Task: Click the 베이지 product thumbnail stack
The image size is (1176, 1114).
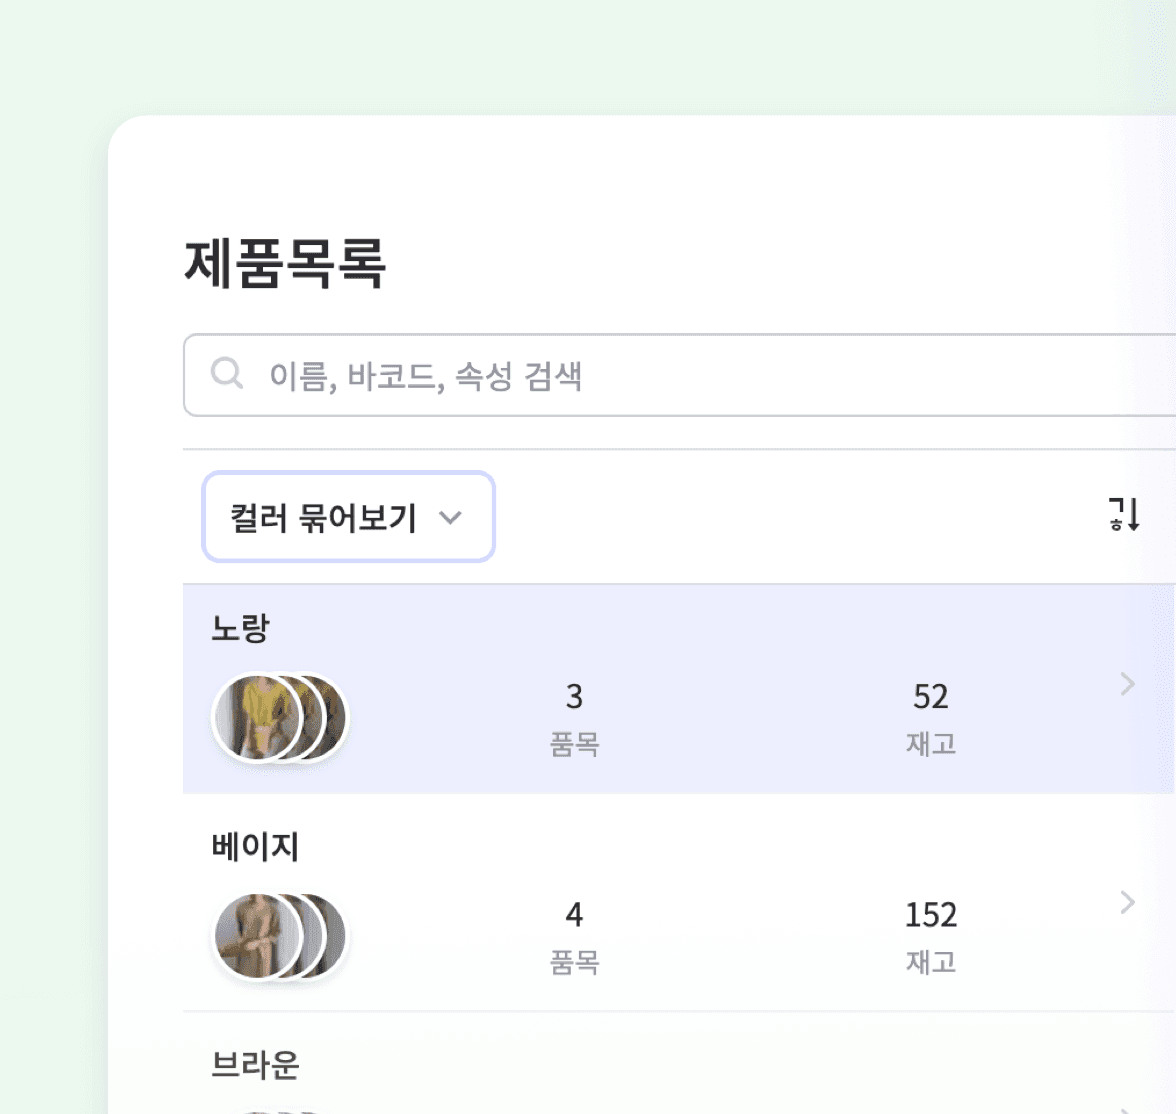Action: 280,936
